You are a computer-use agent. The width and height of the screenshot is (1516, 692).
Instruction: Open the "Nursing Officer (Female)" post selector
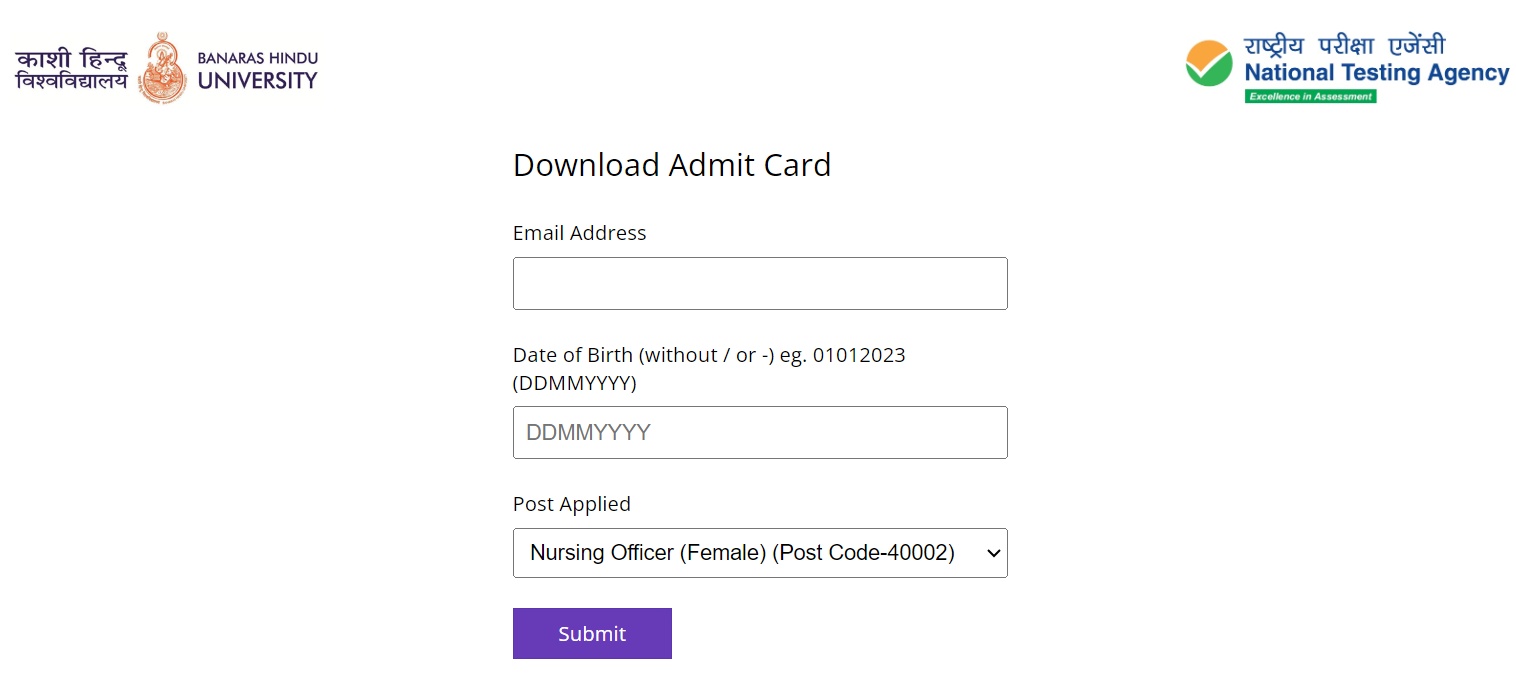[x=742, y=553]
